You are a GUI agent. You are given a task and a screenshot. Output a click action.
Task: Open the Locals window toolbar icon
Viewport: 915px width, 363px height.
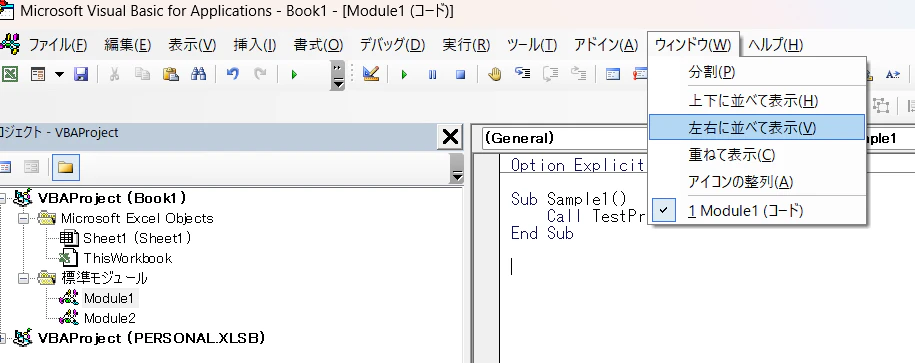coord(612,74)
